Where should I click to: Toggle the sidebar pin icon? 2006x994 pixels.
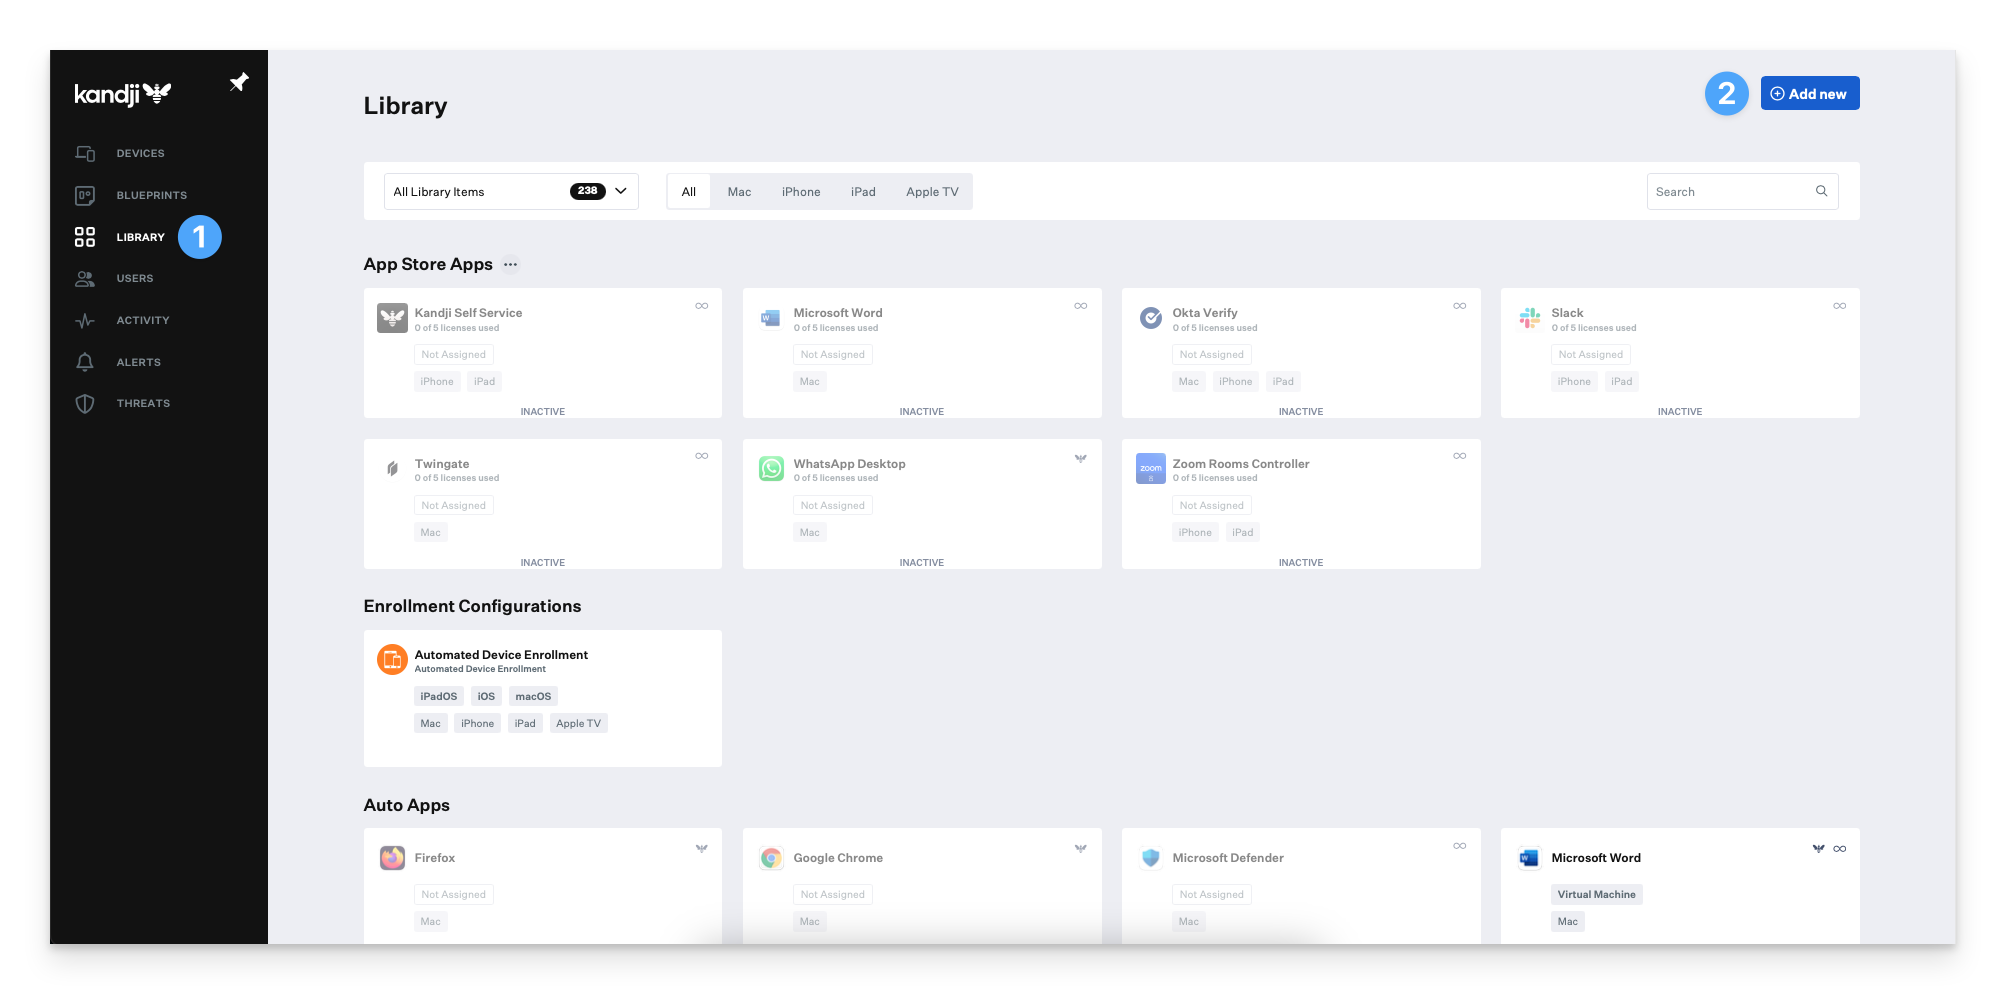(239, 82)
